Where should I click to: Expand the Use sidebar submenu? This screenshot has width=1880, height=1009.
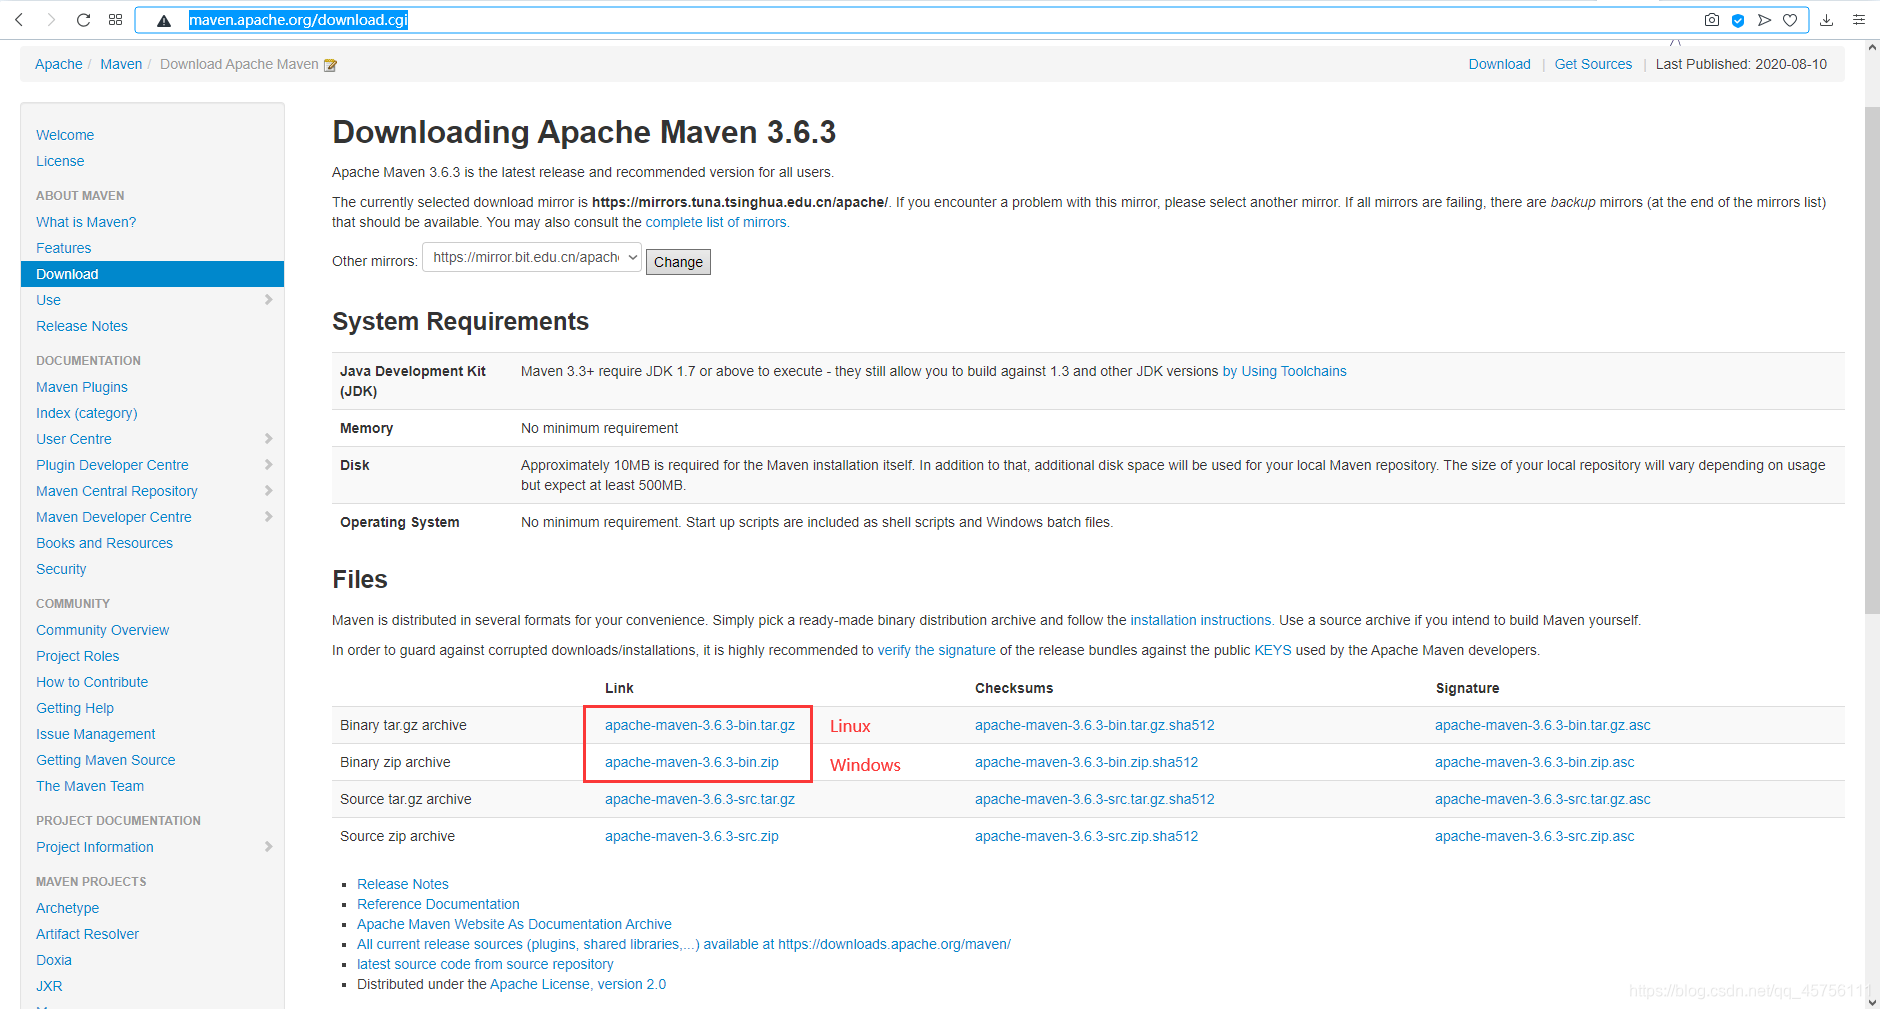click(x=268, y=300)
